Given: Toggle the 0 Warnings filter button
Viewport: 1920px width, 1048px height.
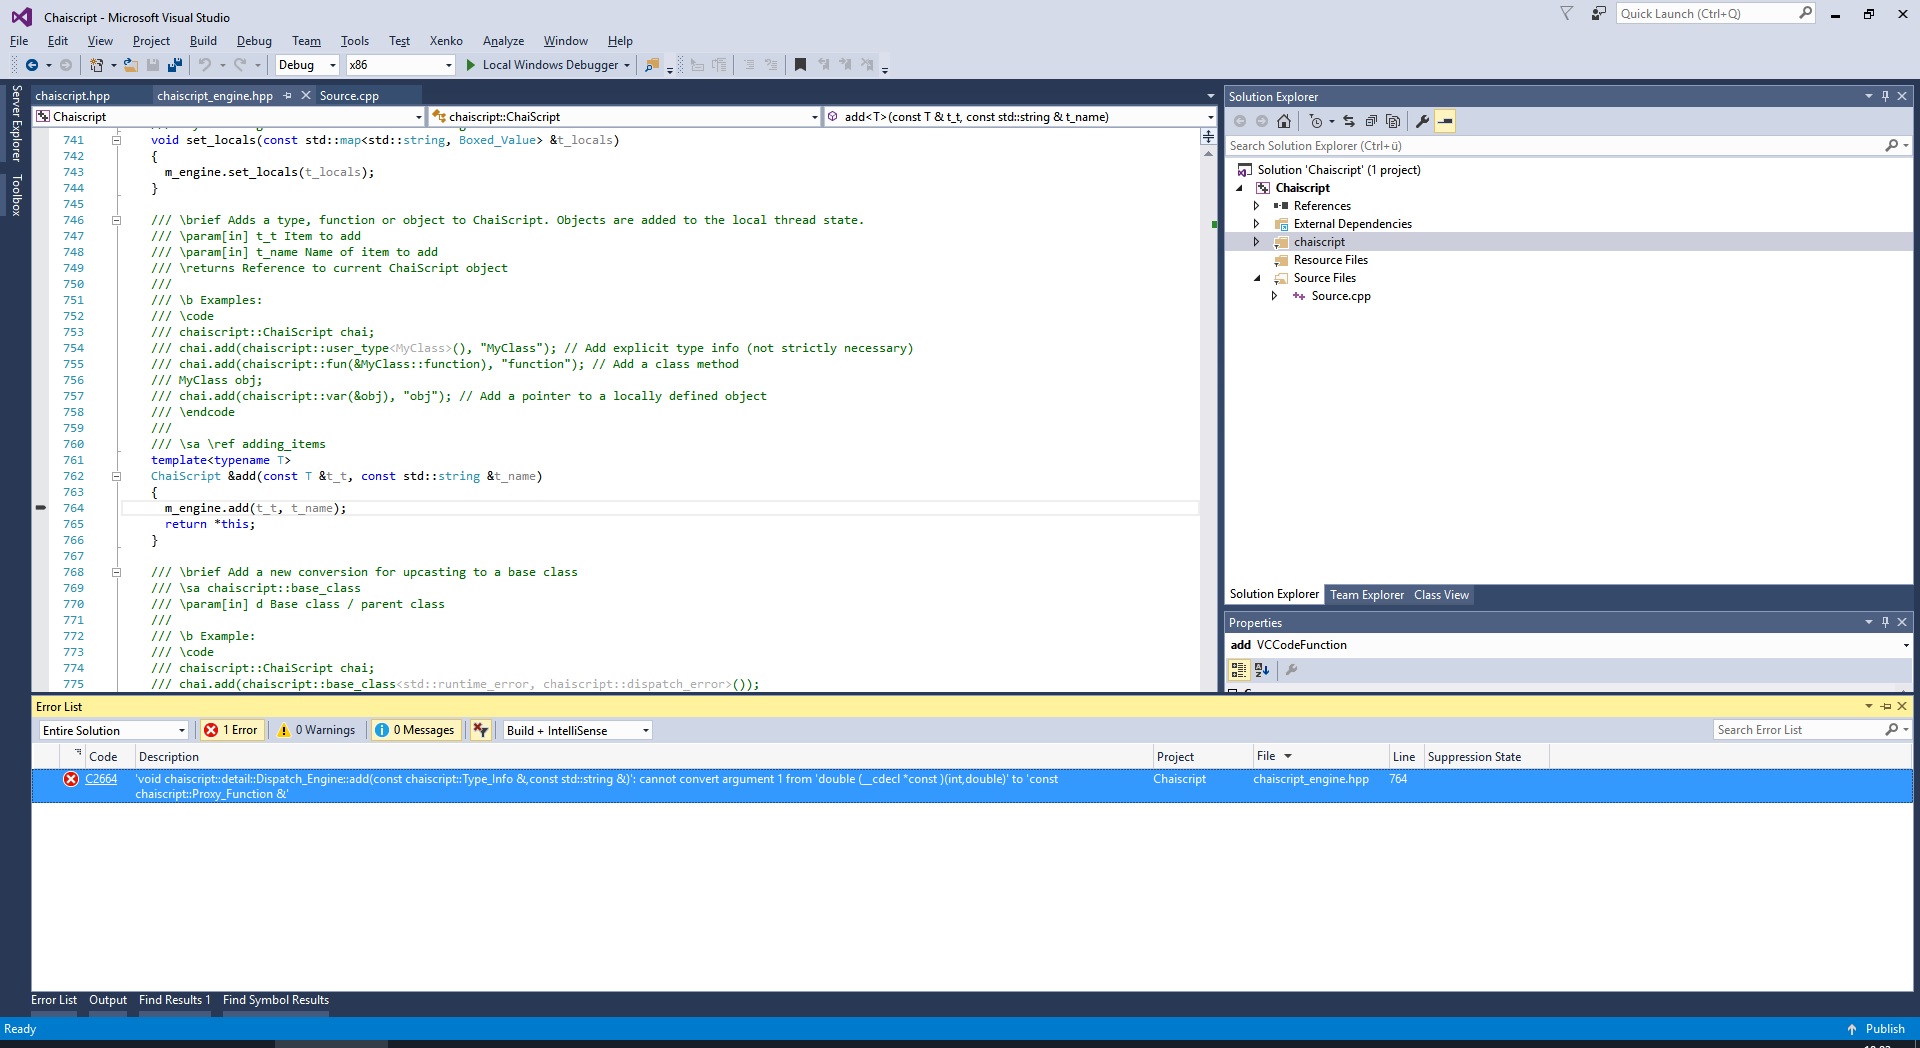Looking at the screenshot, I should point(316,730).
